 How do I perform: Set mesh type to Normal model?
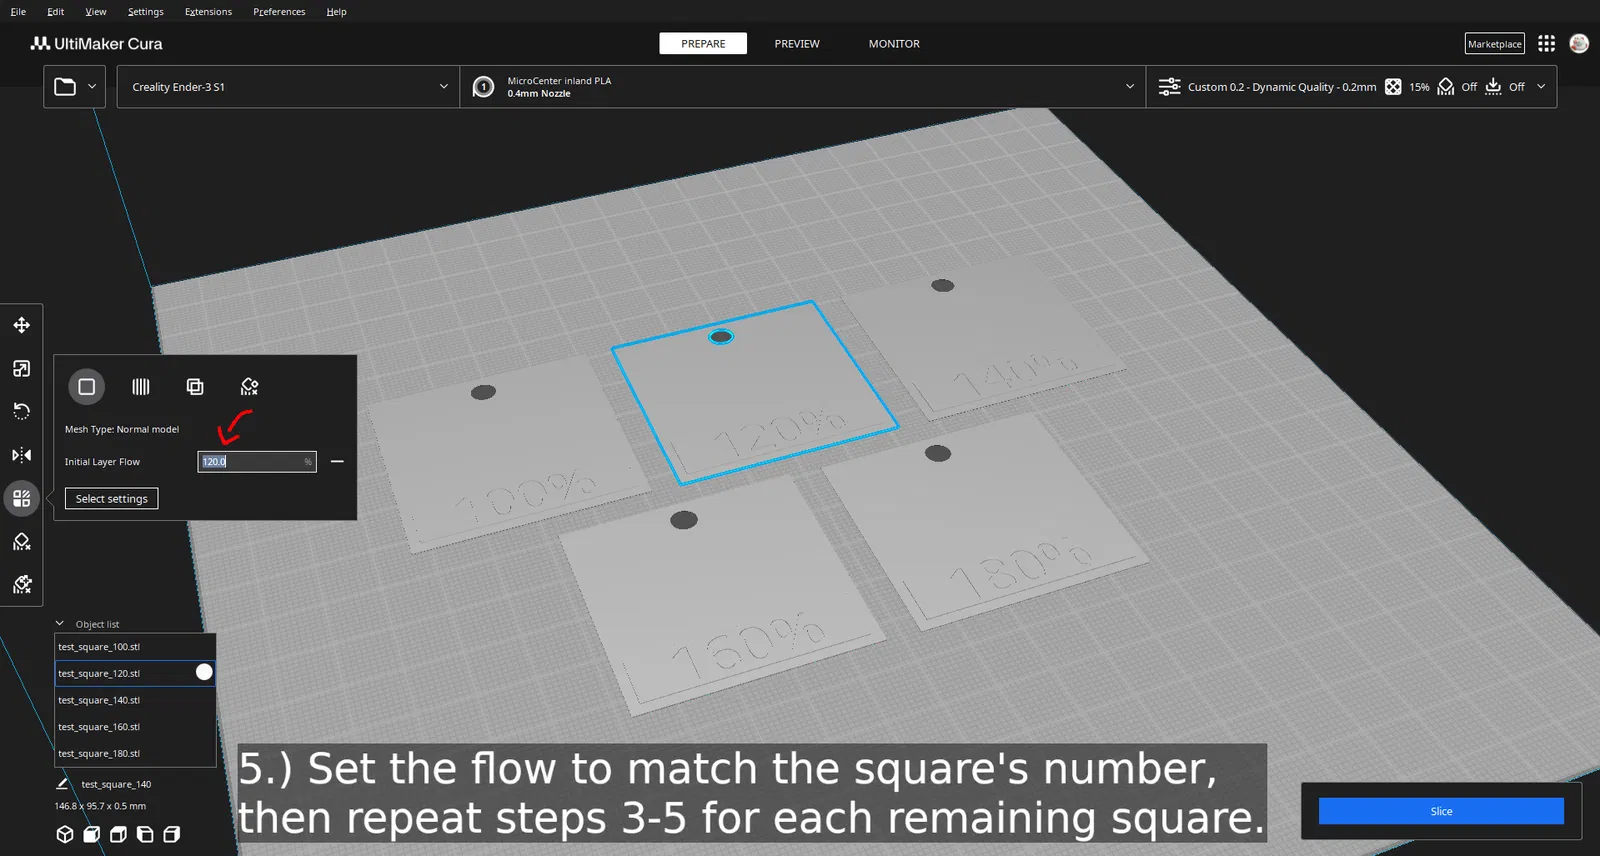coord(87,387)
